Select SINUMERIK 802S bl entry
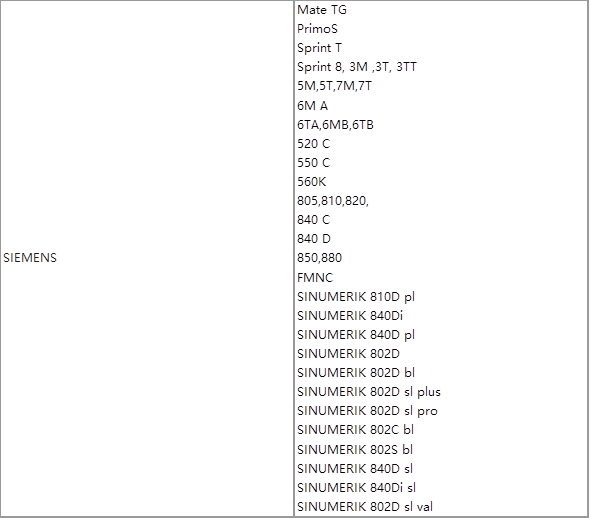 [355, 449]
